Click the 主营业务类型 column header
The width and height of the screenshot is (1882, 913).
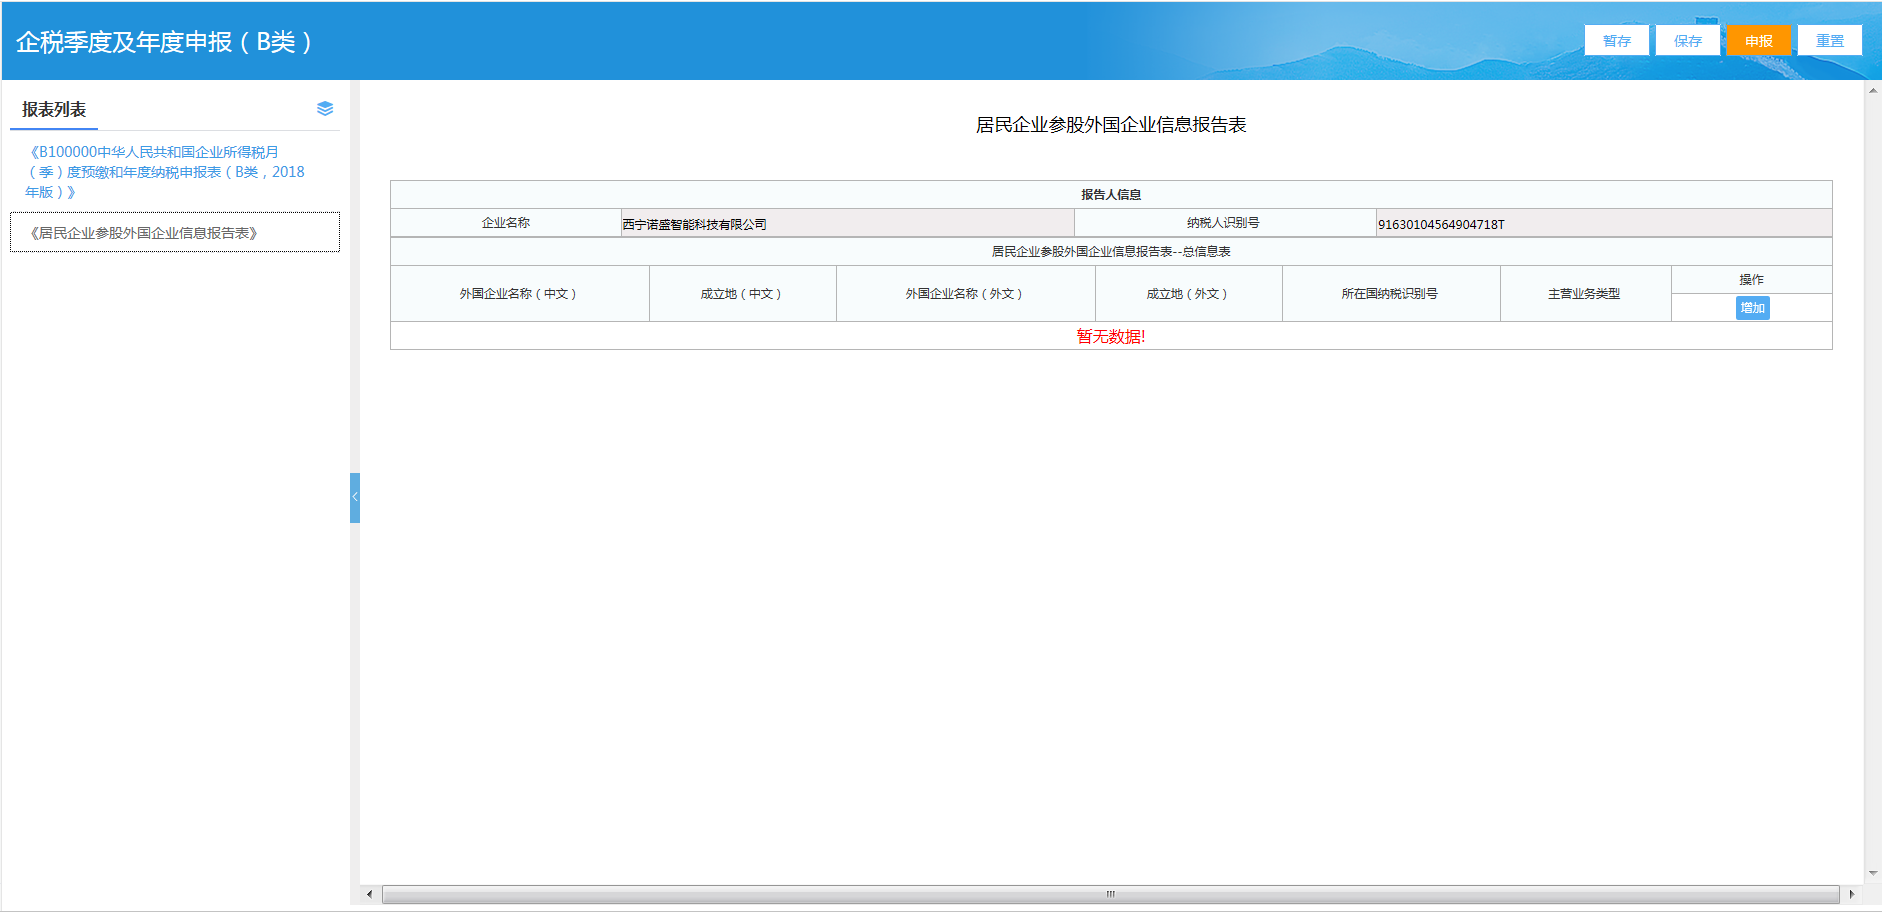[x=1585, y=293]
